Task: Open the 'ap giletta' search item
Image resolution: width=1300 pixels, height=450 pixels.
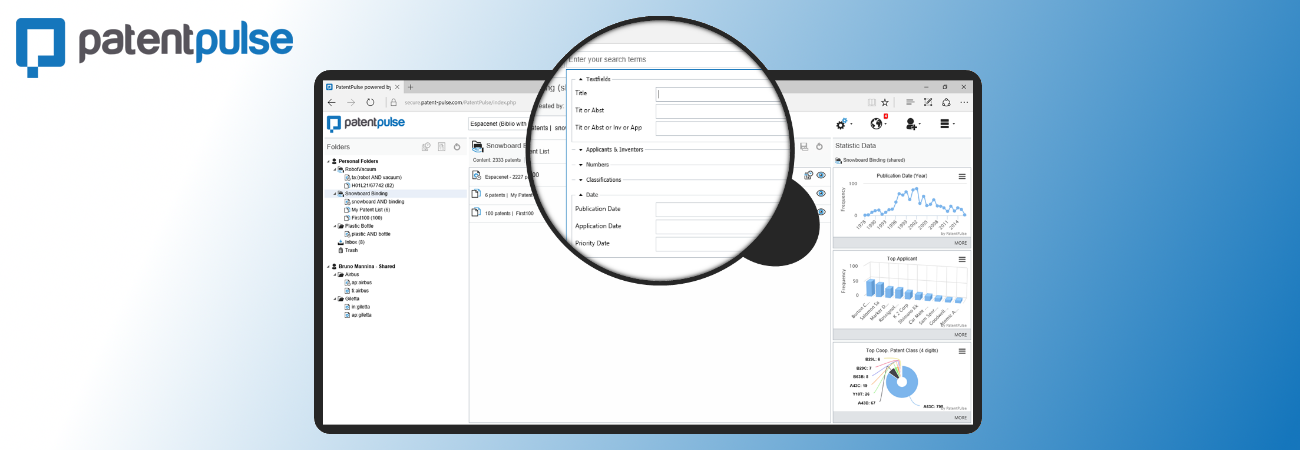Action: coord(361,315)
